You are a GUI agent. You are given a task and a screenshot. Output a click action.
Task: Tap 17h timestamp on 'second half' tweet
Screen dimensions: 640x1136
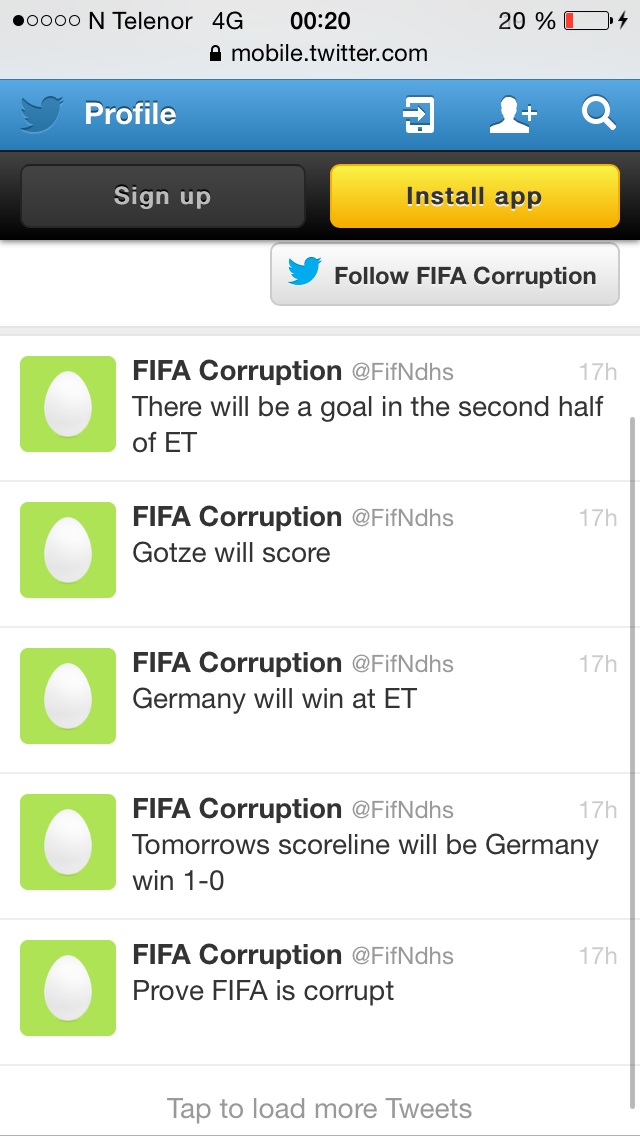pos(598,372)
